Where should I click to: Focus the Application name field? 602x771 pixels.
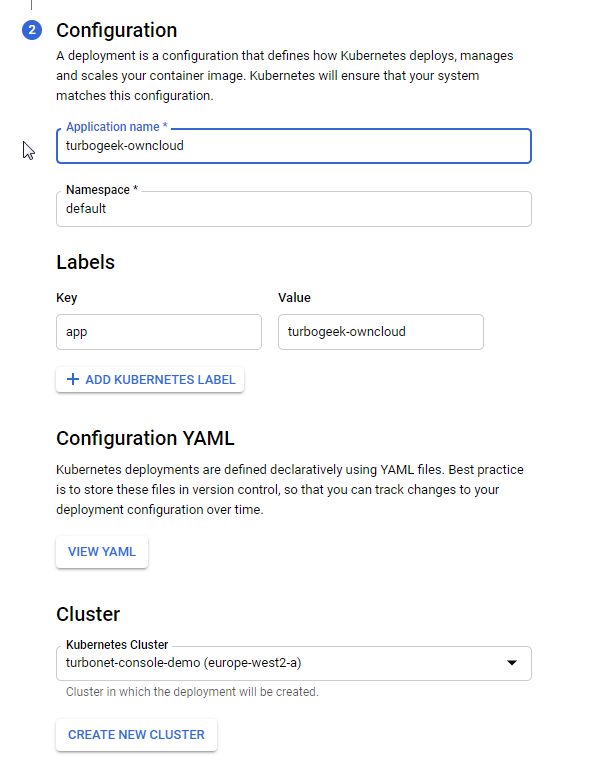point(294,146)
